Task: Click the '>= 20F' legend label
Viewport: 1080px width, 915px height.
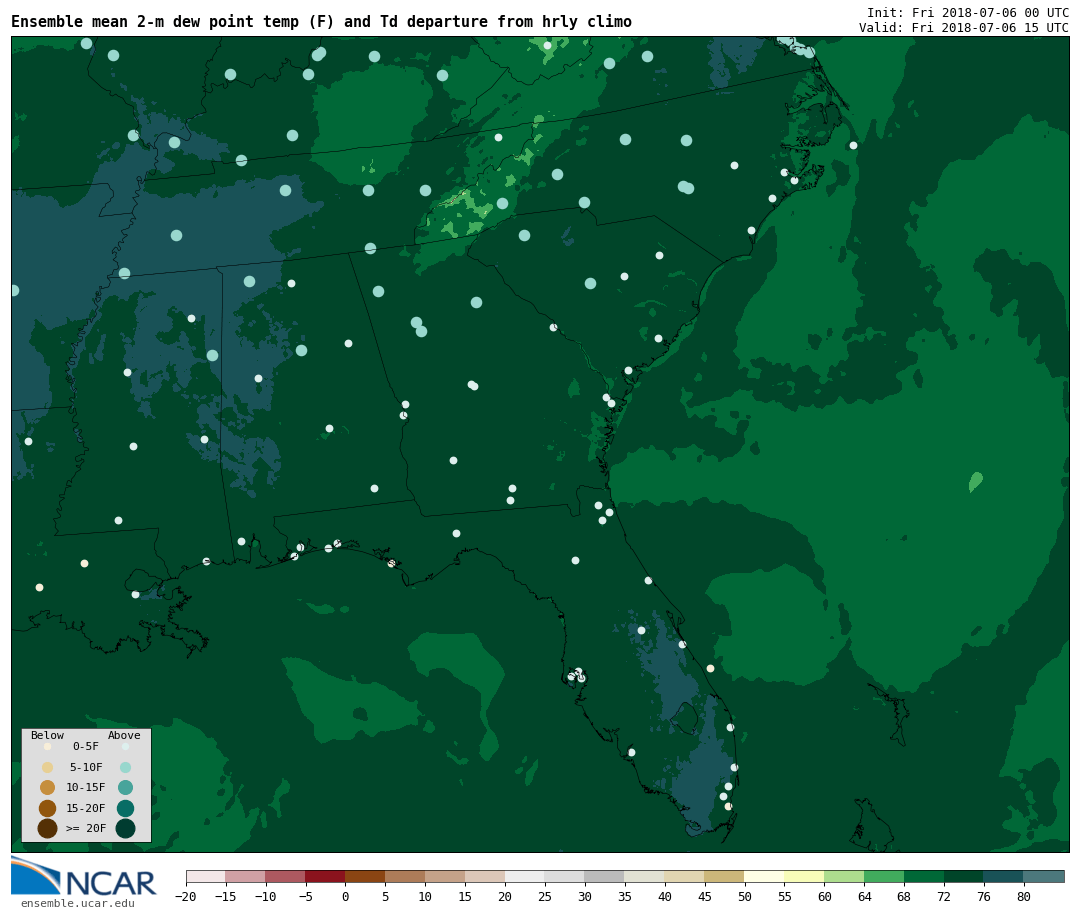Action: tap(86, 828)
